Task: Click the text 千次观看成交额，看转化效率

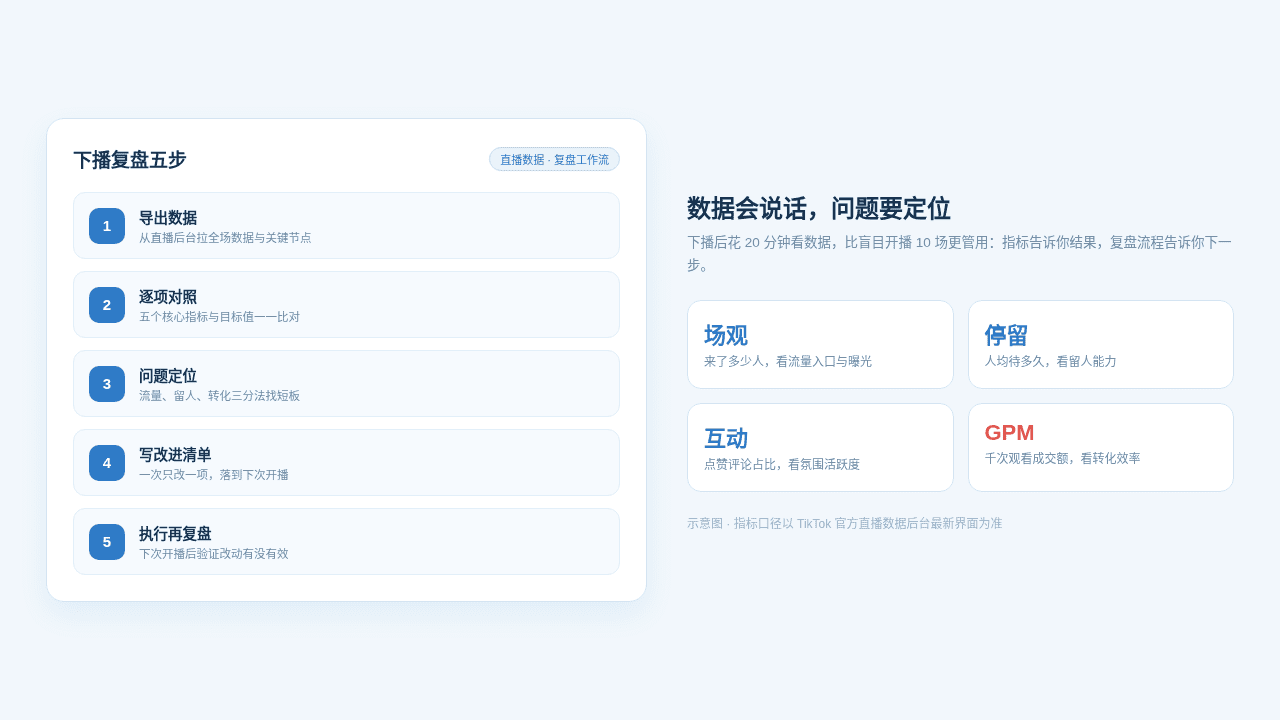Action: tap(1062, 458)
